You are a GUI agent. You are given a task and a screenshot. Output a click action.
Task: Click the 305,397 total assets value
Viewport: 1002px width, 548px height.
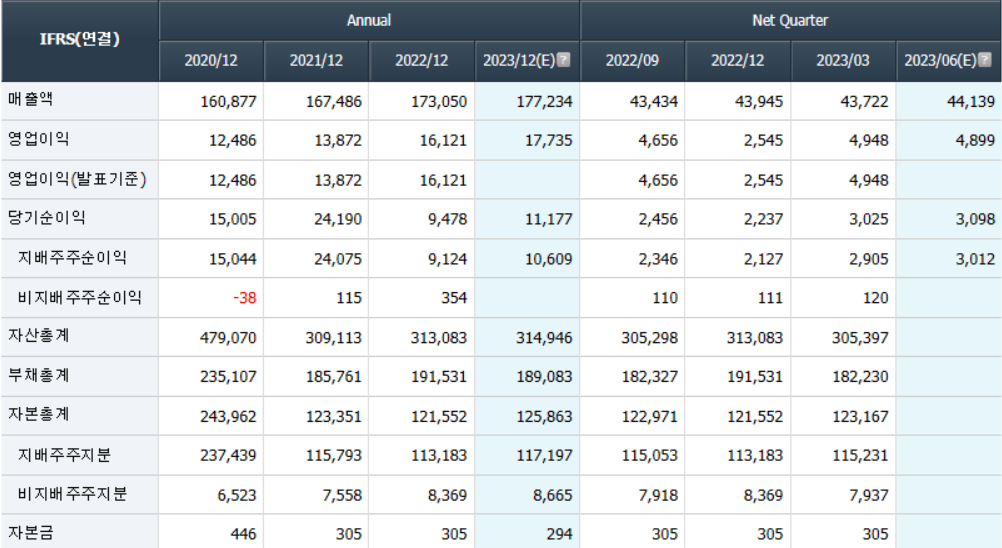click(x=860, y=338)
